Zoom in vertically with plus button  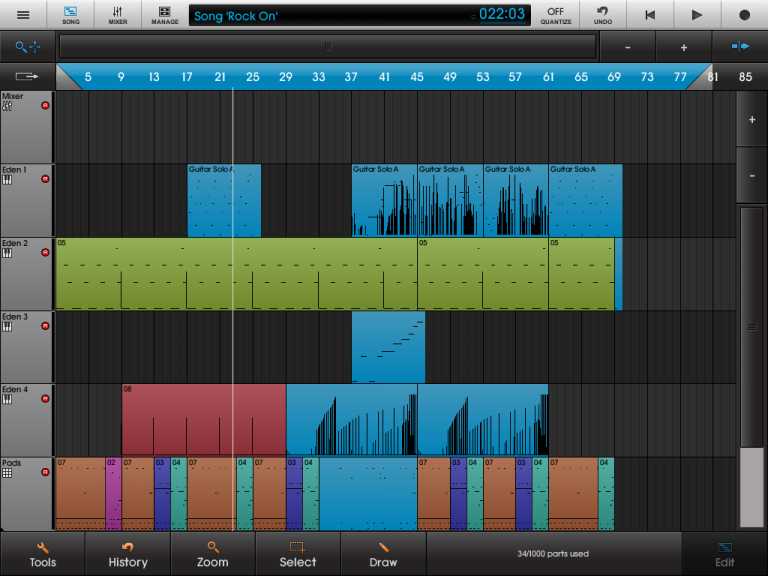[x=752, y=120]
